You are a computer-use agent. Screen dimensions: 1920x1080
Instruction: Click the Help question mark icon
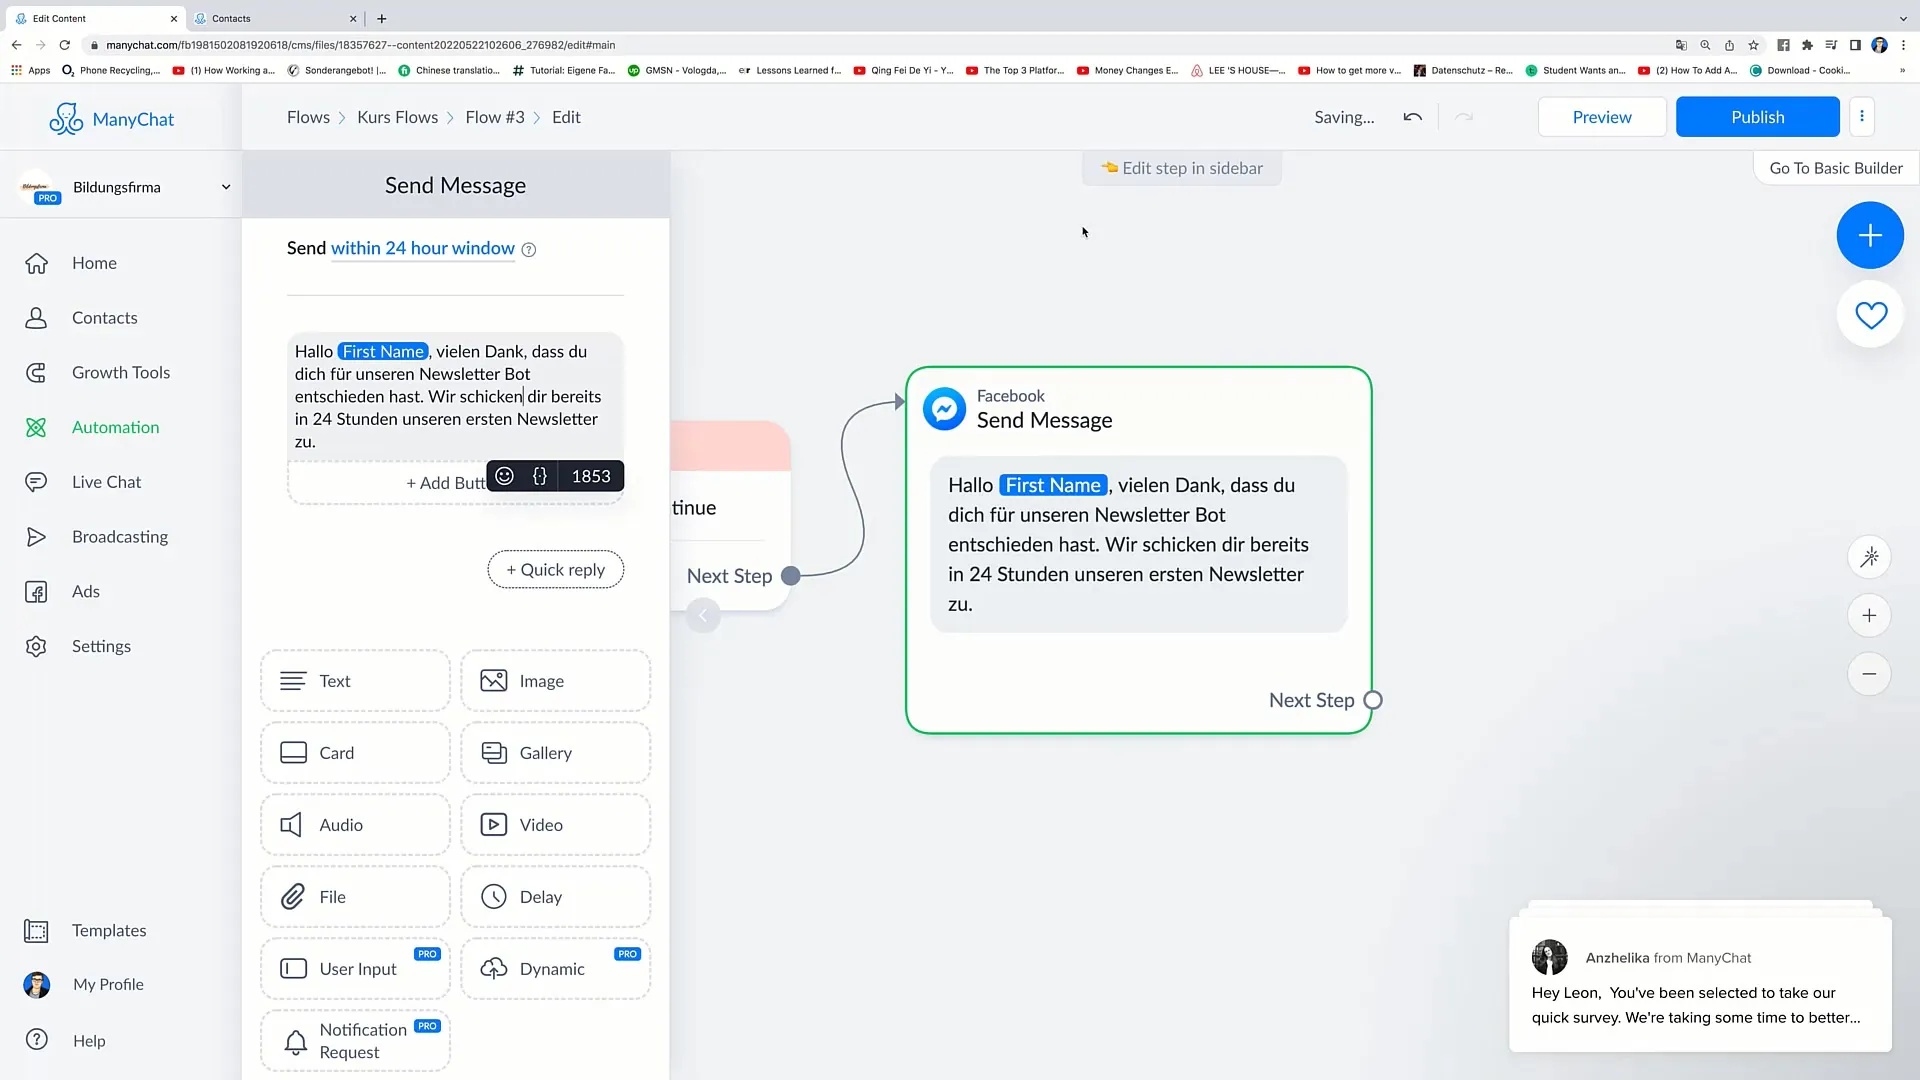tap(36, 1040)
